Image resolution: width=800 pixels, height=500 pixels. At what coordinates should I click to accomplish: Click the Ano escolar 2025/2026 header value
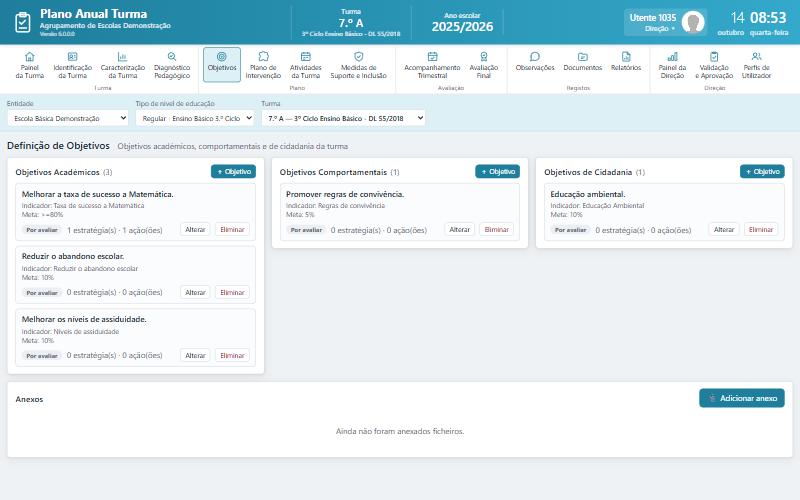point(462,27)
